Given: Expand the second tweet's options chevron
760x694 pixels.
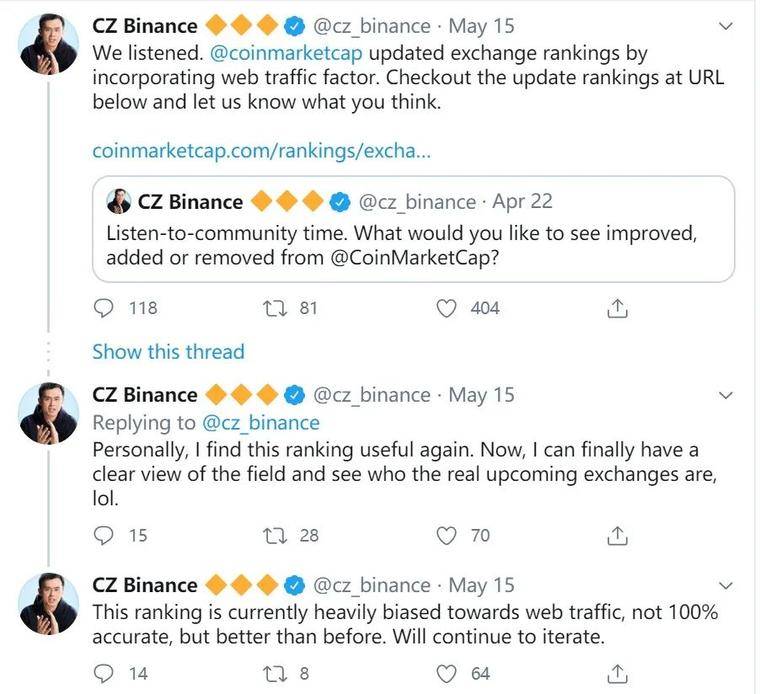Looking at the screenshot, I should 727,395.
